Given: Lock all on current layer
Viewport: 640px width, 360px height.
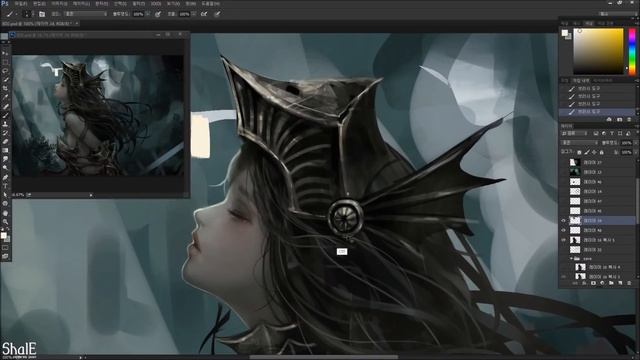Looking at the screenshot, I should tap(602, 152).
